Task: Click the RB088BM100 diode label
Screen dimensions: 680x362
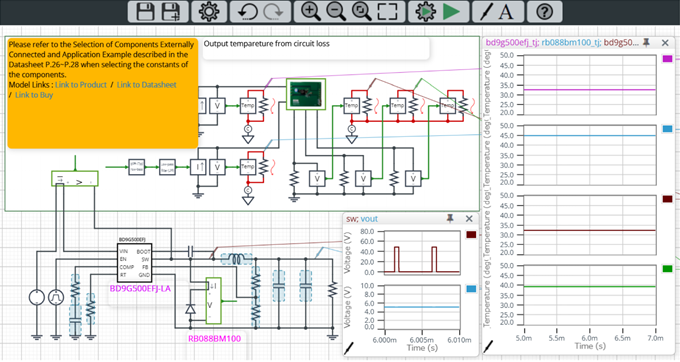Action: [x=214, y=339]
